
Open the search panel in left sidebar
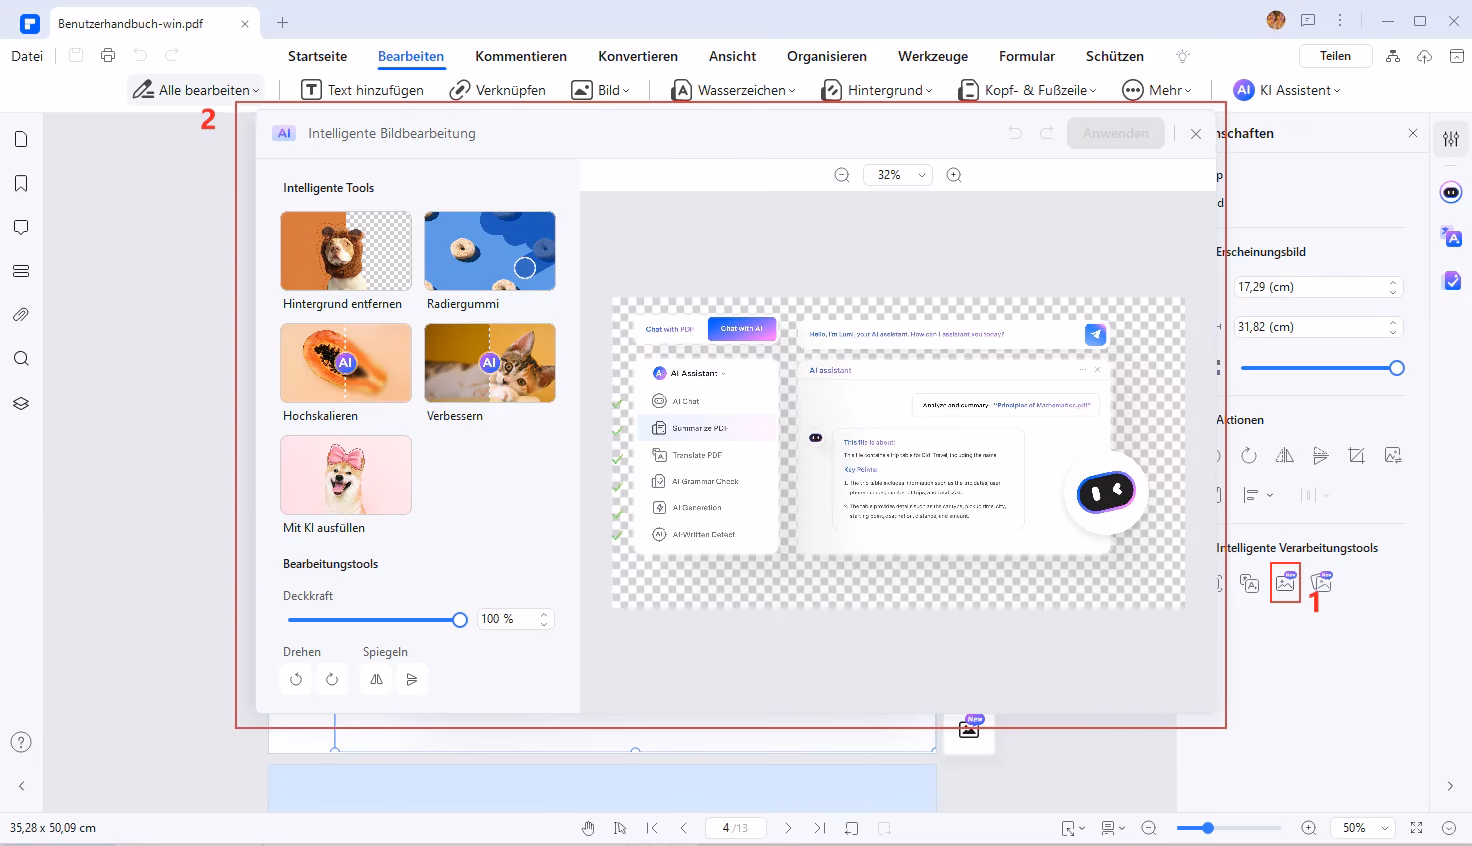click(x=21, y=359)
